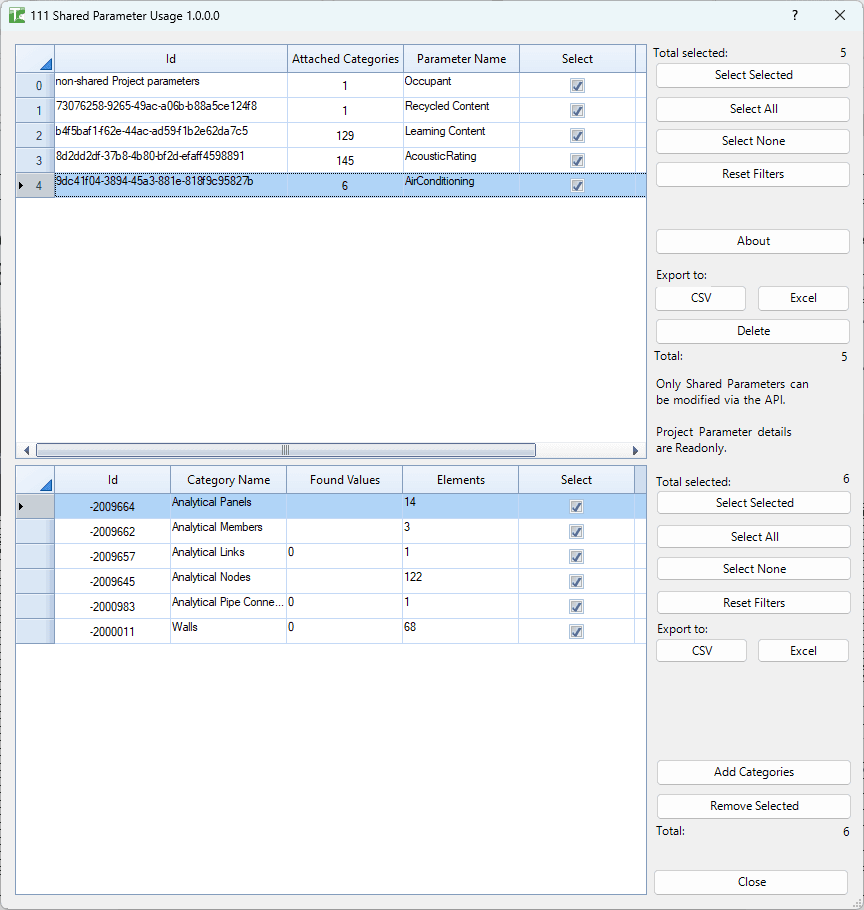The width and height of the screenshot is (864, 910).
Task: Sort by the Elements column header
Action: point(461,480)
